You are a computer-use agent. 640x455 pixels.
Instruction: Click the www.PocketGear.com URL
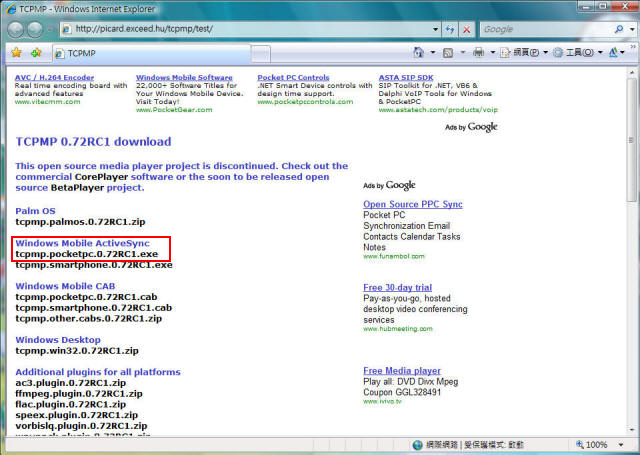pyautogui.click(x=174, y=109)
